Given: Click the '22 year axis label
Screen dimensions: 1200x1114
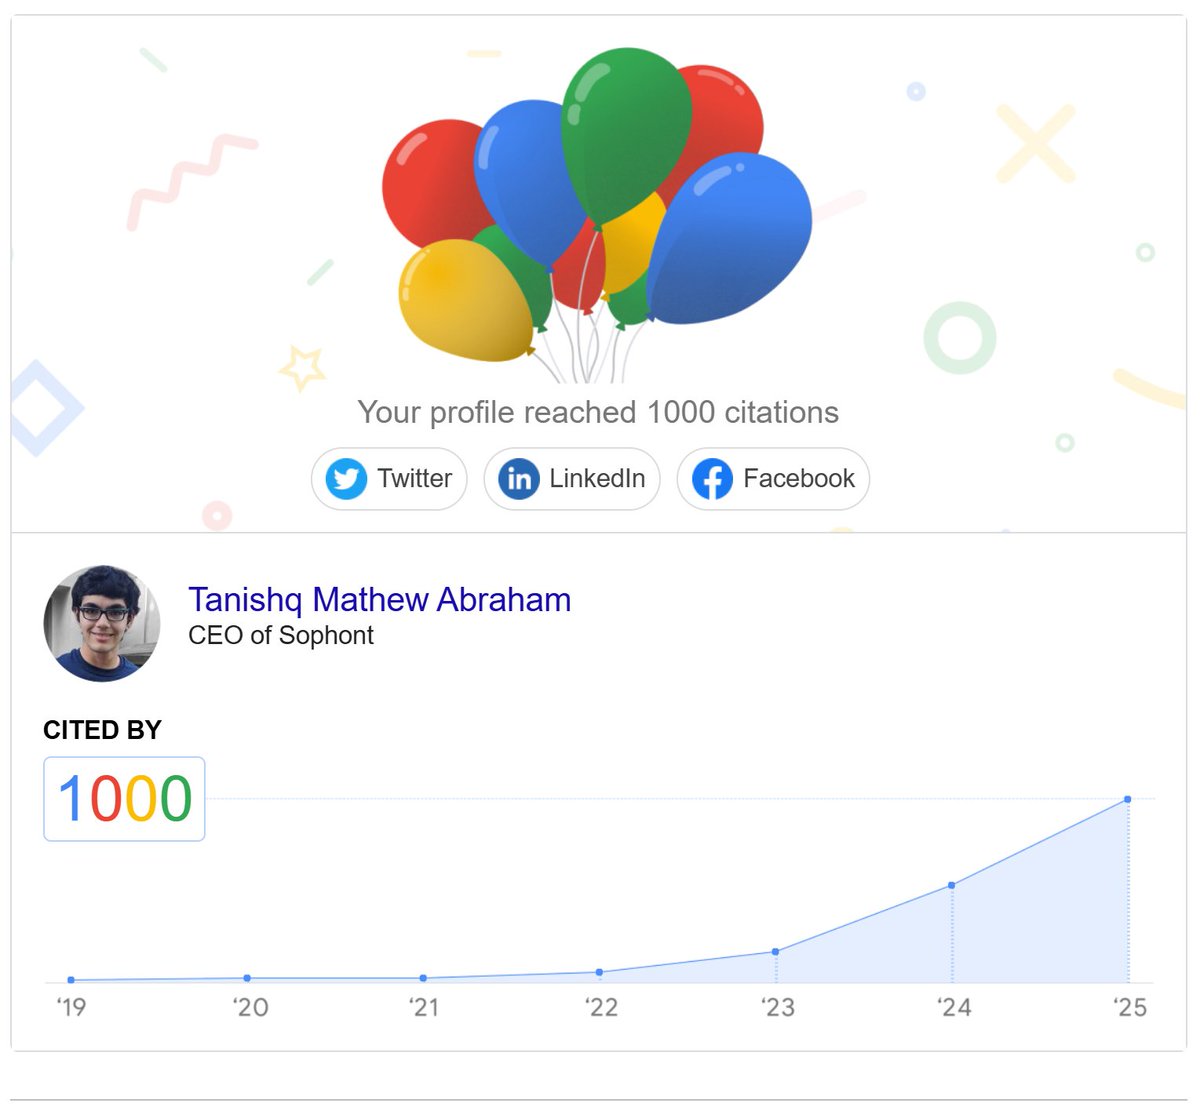Looking at the screenshot, I should (602, 1007).
